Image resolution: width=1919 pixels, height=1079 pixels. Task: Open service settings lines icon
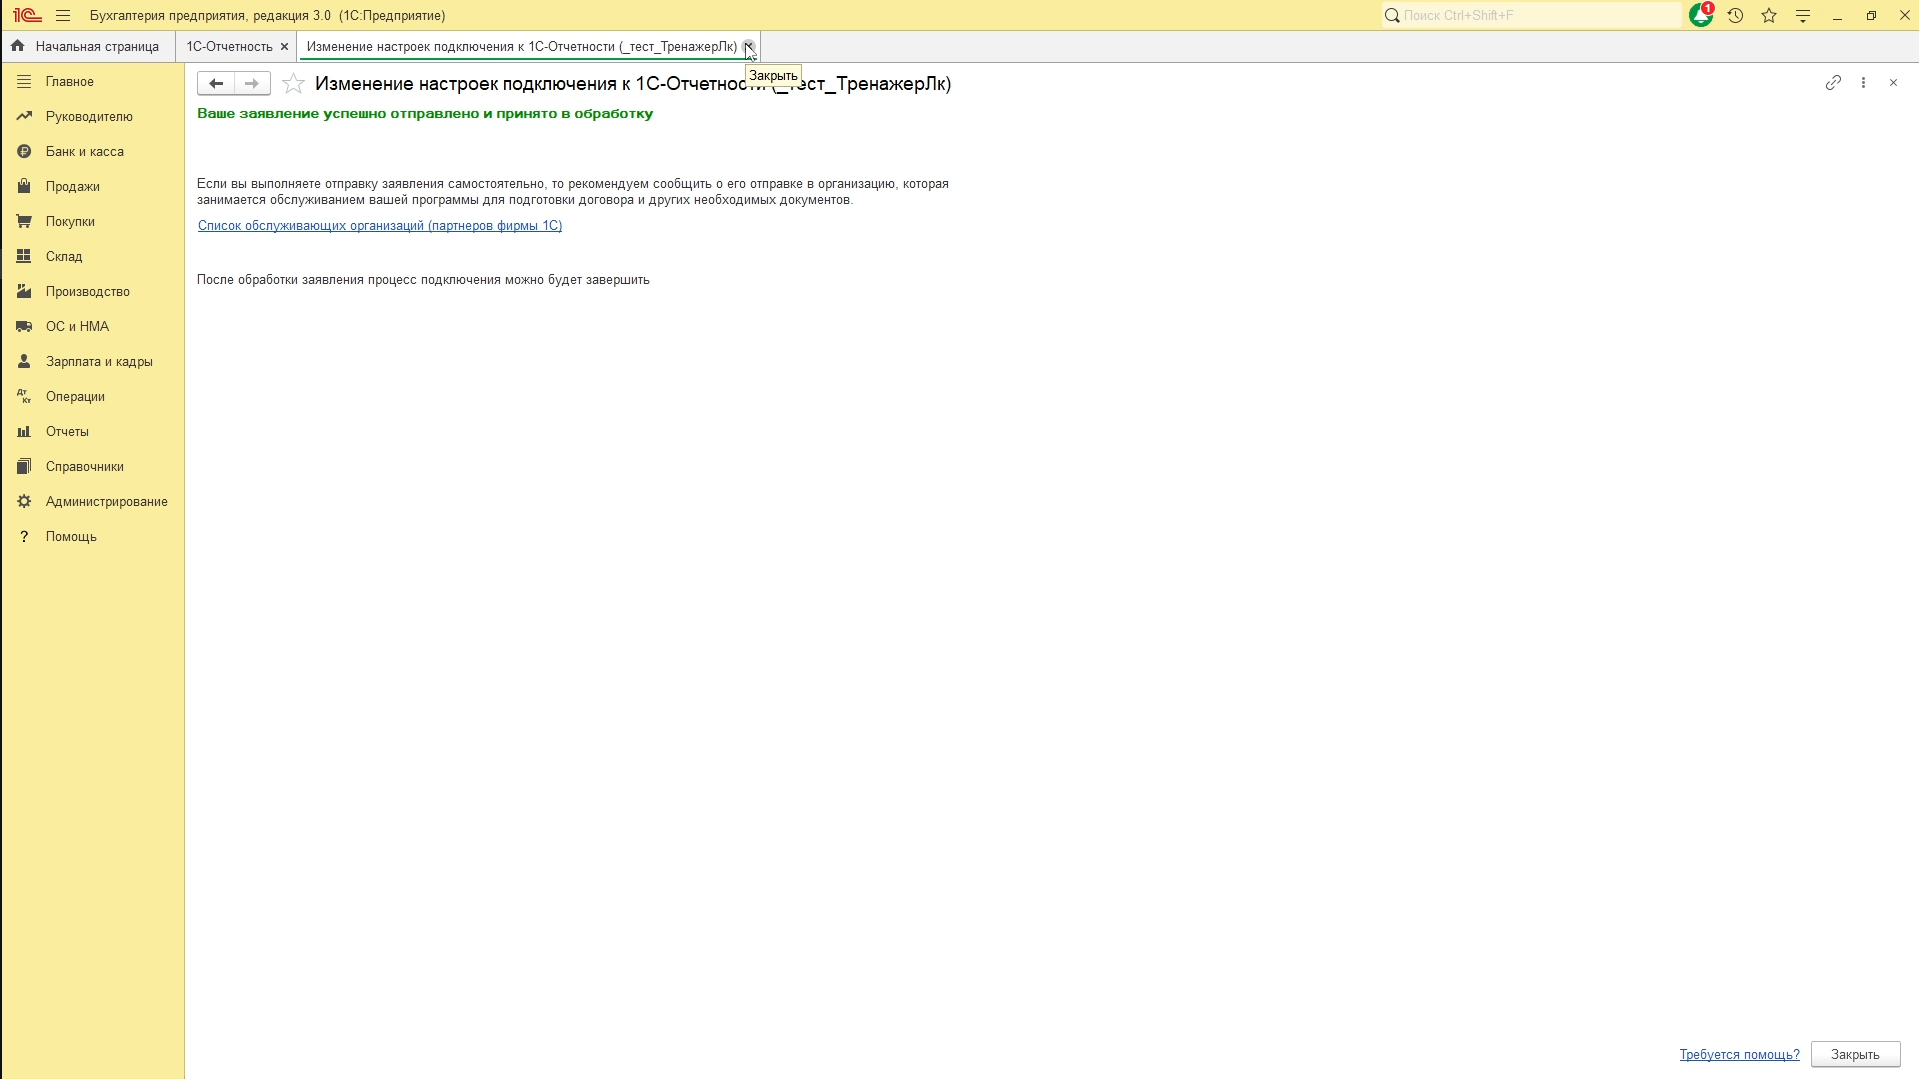pos(1803,16)
